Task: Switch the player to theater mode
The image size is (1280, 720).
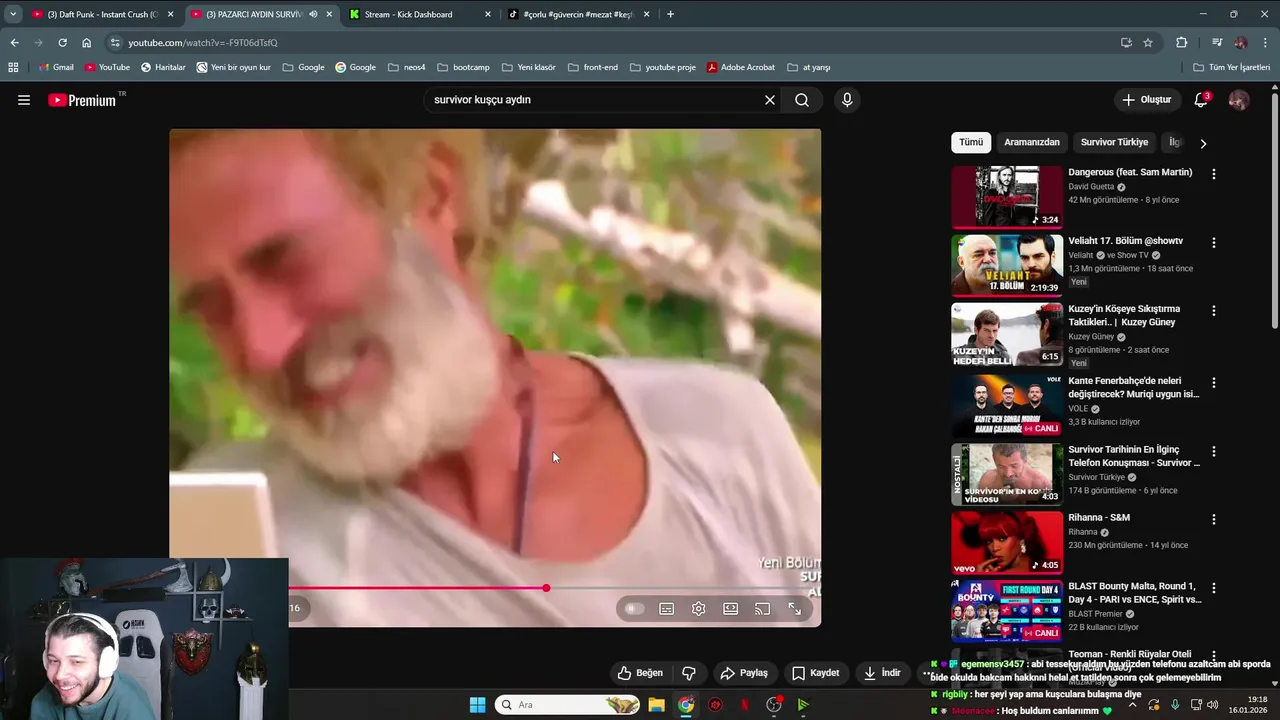Action: 731,609
